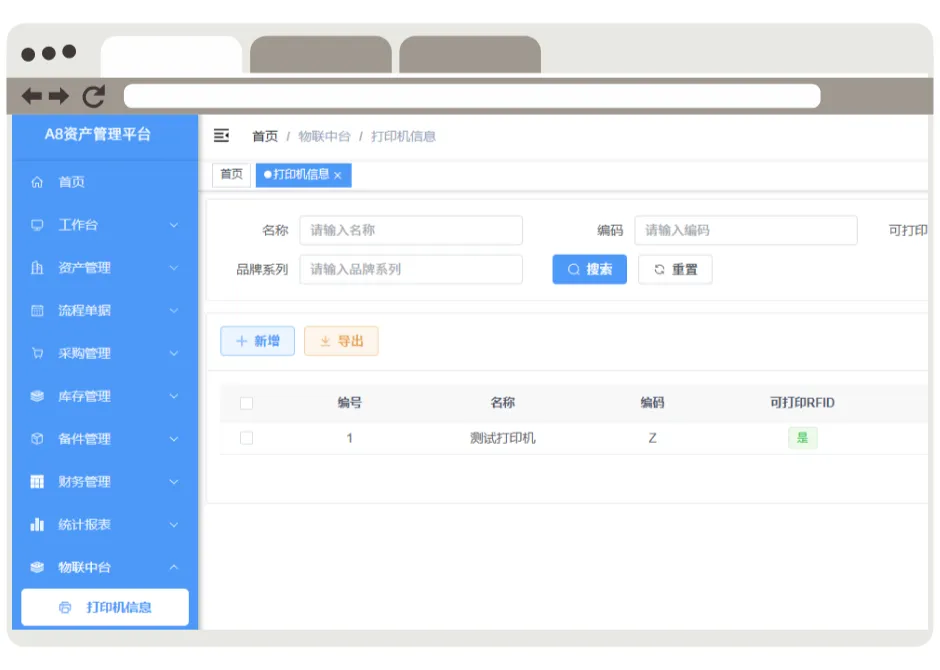Click the green 是 tag
The width and height of the screenshot is (940, 670).
pos(803,438)
